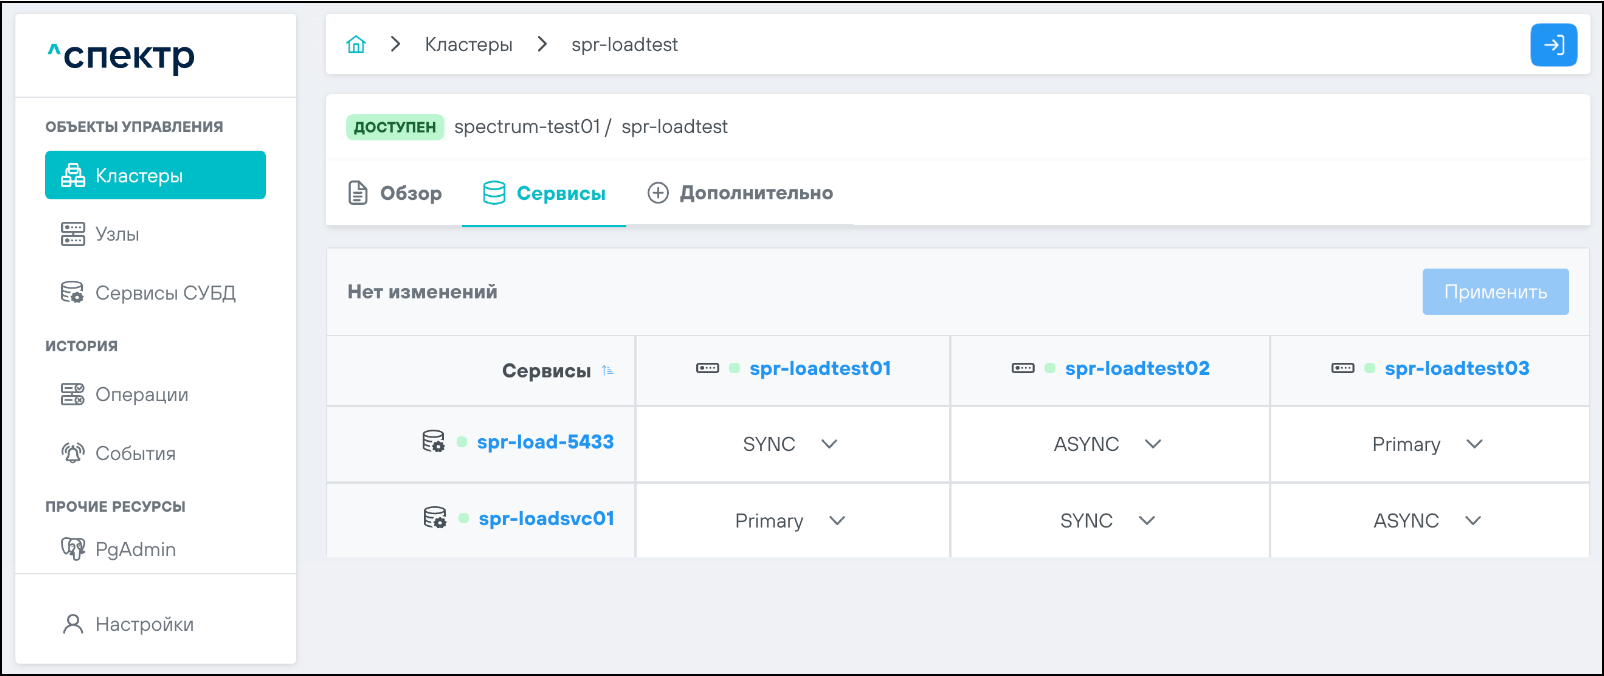Viewport: 1604px width, 676px height.
Task: Click the server icon beside spr-loadtest01
Action: click(x=707, y=369)
